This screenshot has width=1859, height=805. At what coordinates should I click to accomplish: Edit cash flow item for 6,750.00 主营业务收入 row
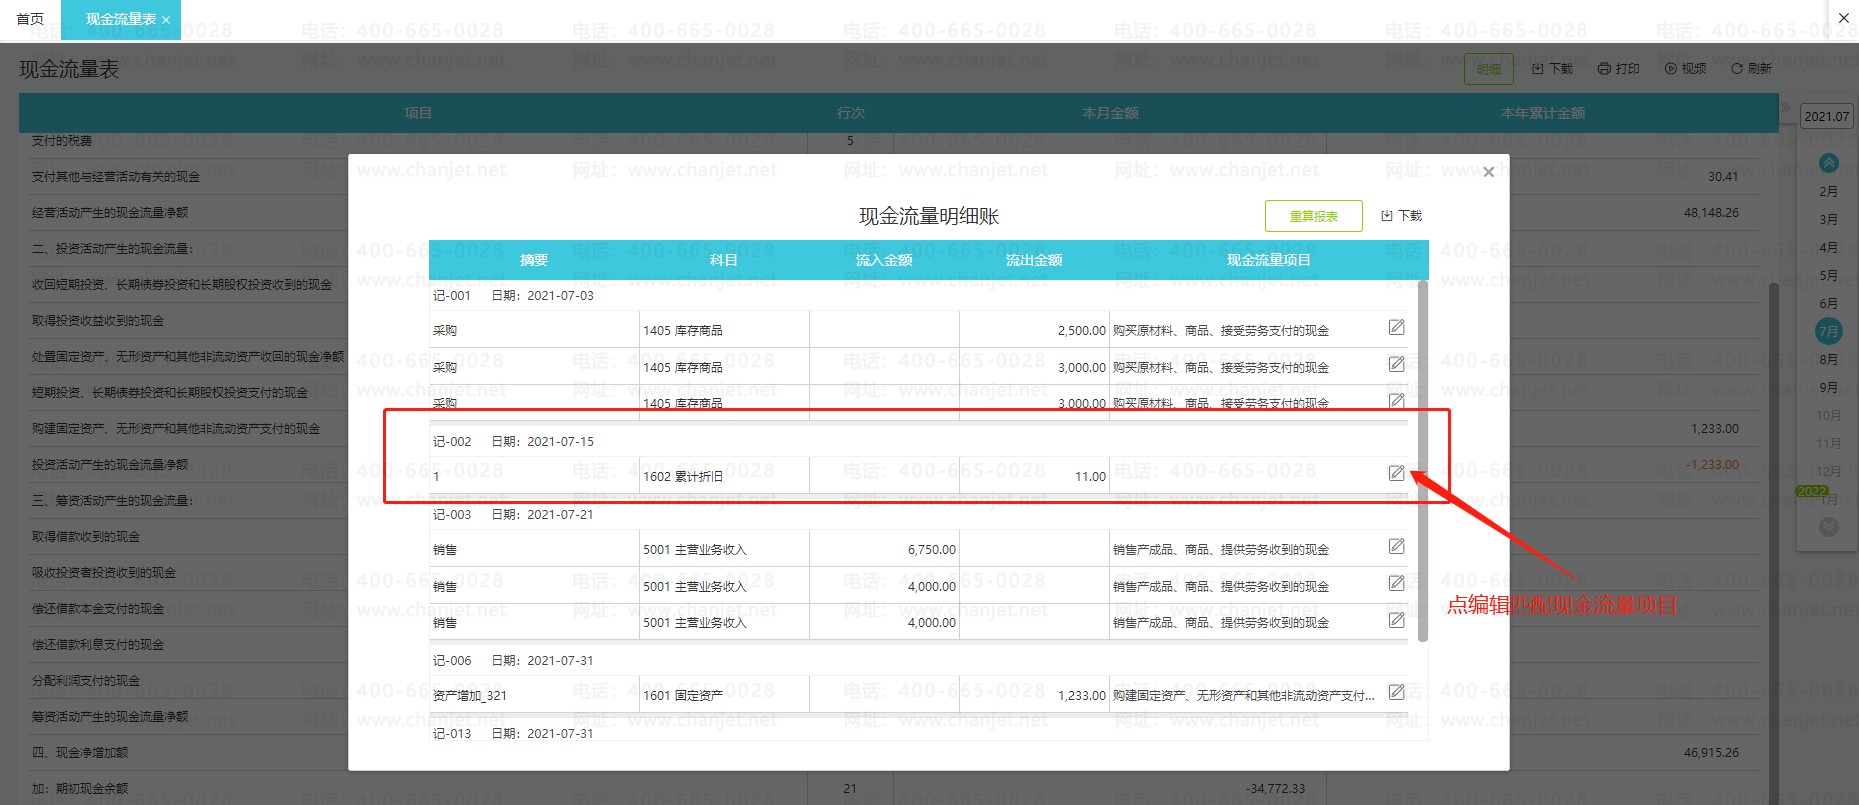1396,547
